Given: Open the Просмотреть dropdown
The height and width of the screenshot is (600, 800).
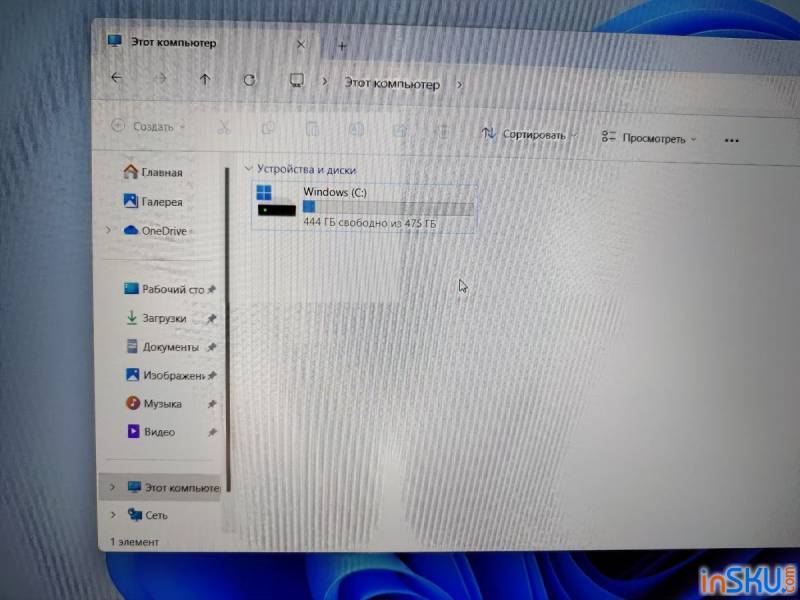Looking at the screenshot, I should click(x=648, y=138).
